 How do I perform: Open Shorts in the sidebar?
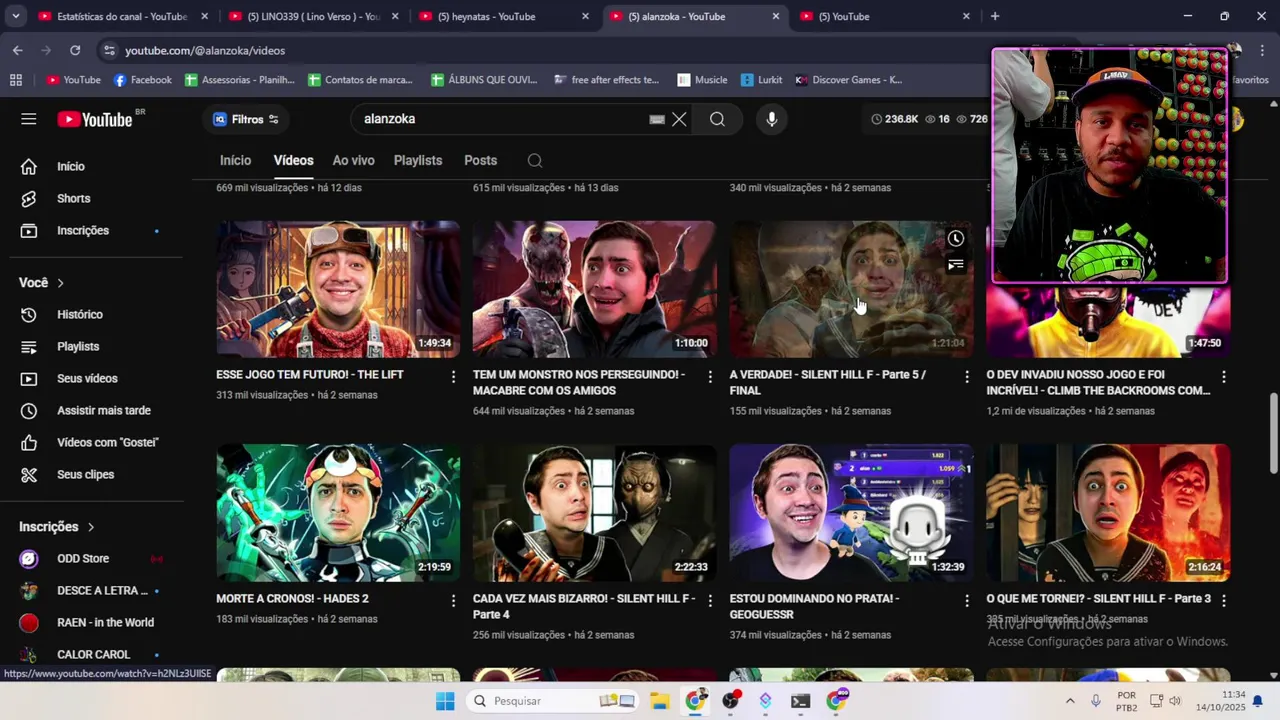point(73,199)
